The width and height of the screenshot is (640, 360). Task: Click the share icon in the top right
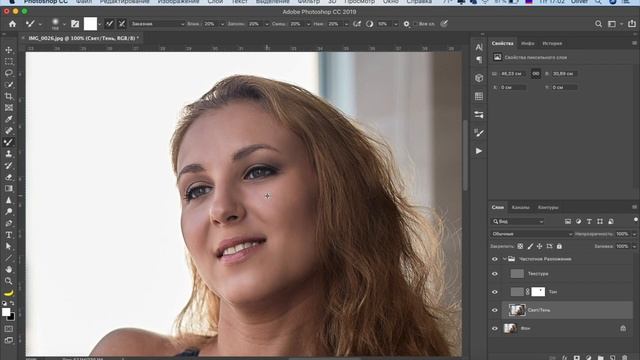click(632, 24)
